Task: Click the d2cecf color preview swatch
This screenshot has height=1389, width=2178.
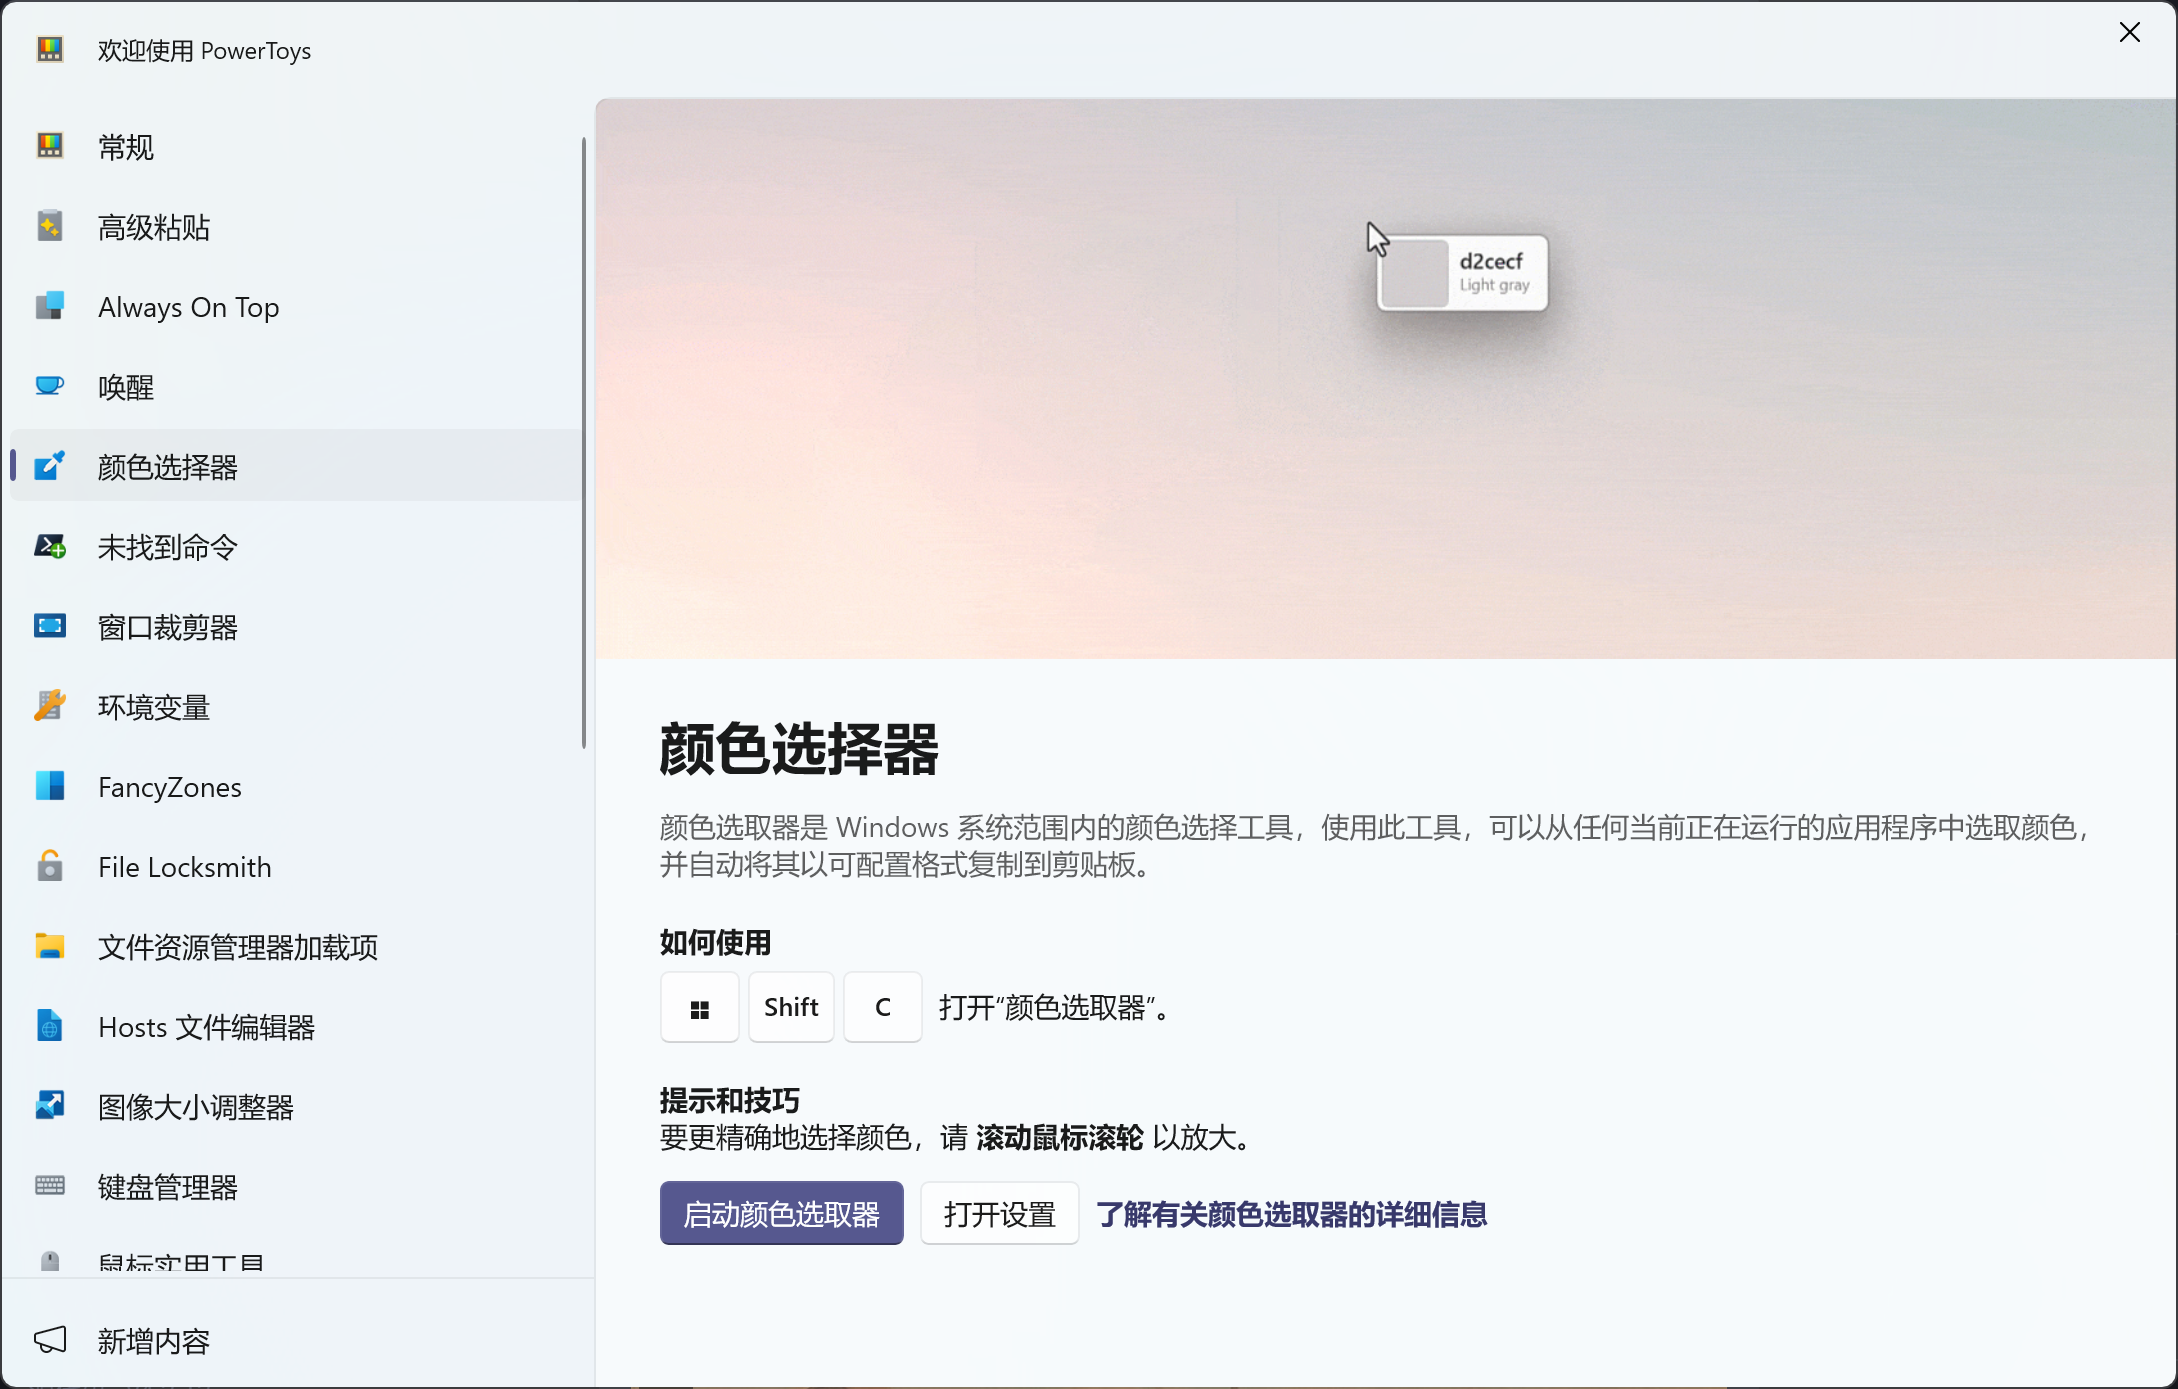Action: tap(1415, 272)
